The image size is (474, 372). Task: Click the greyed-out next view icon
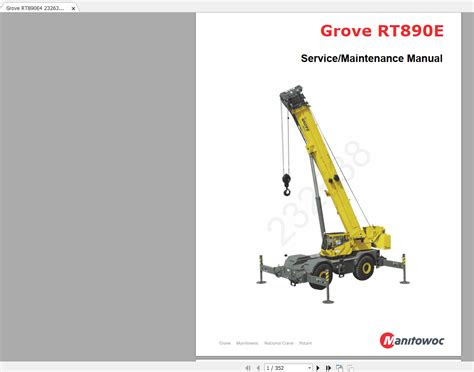click(350, 368)
